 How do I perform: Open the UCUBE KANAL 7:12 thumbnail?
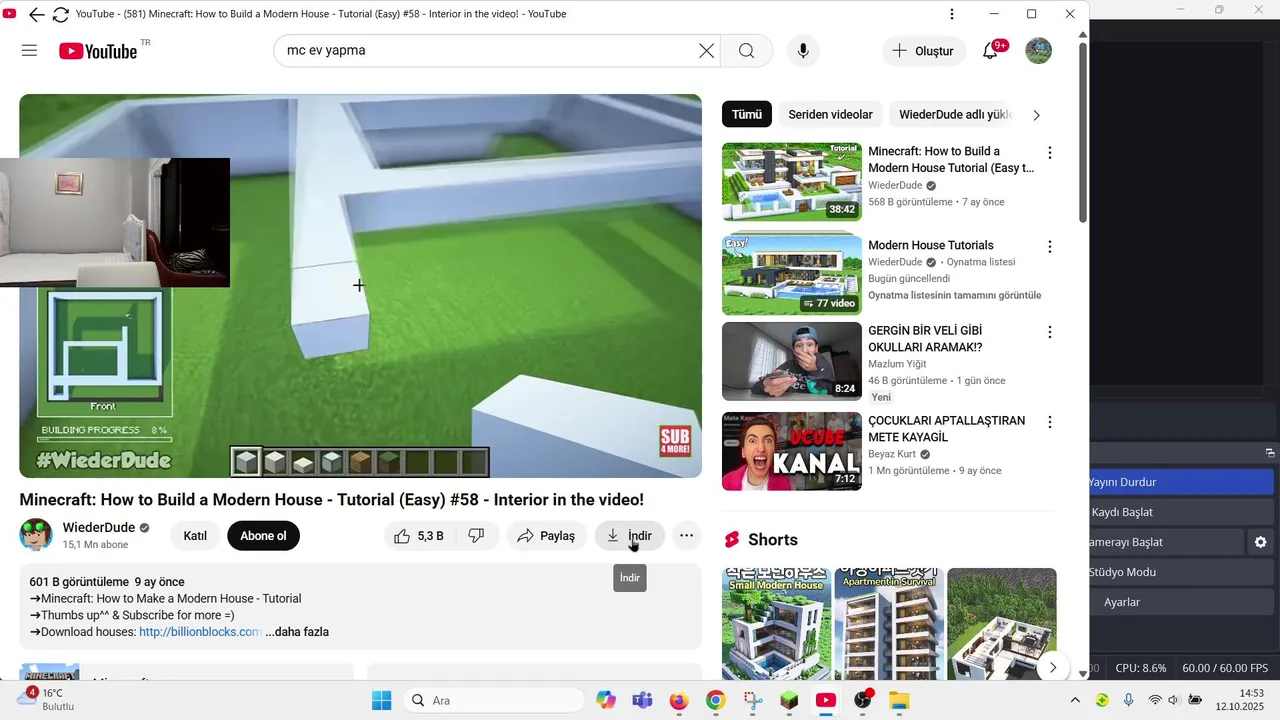pos(791,451)
